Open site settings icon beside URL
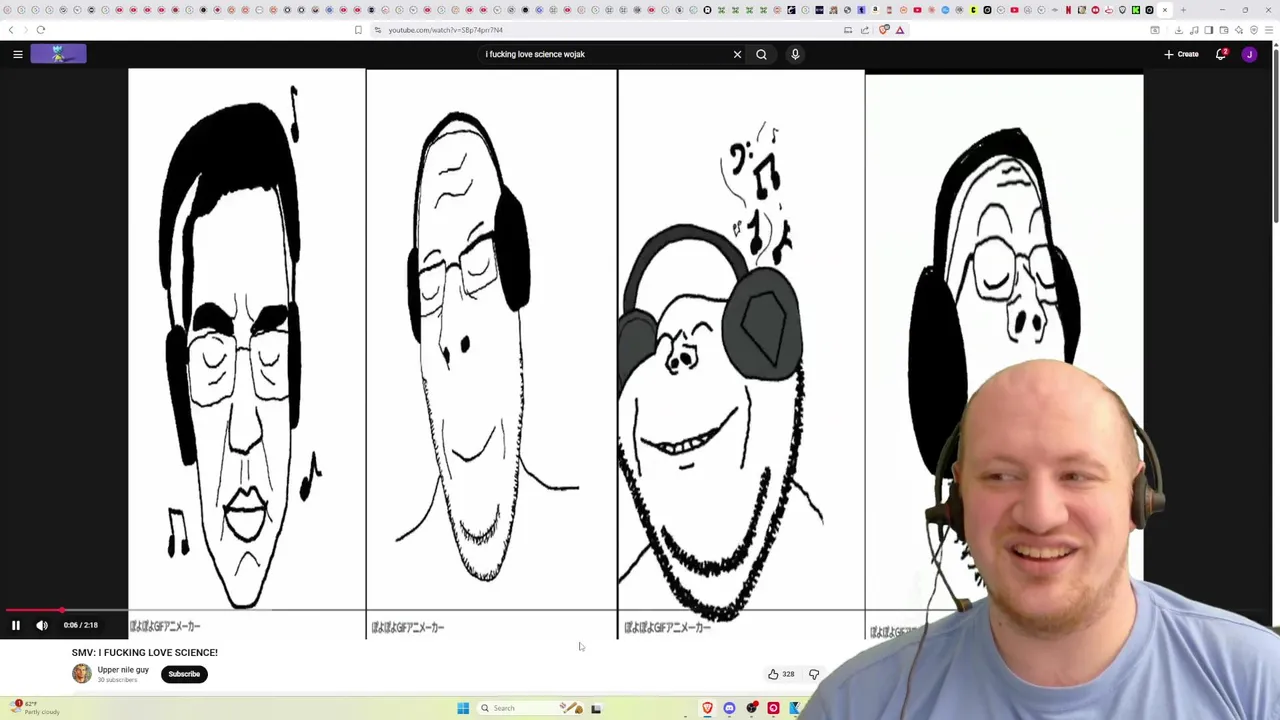This screenshot has width=1280, height=720. [377, 30]
